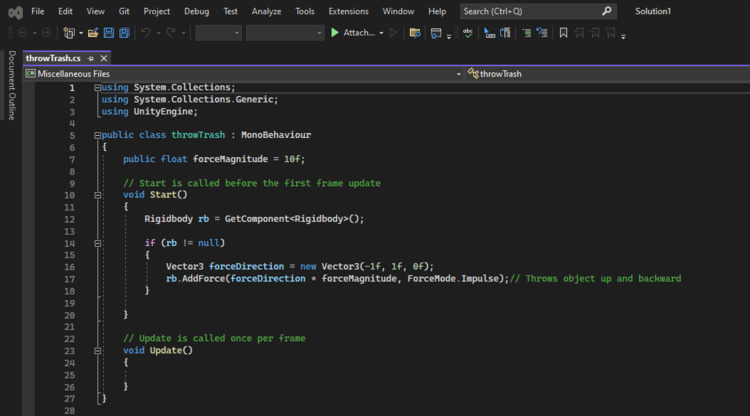Viewport: 750px width, 416px height.
Task: Open the Help menu
Action: point(437,11)
